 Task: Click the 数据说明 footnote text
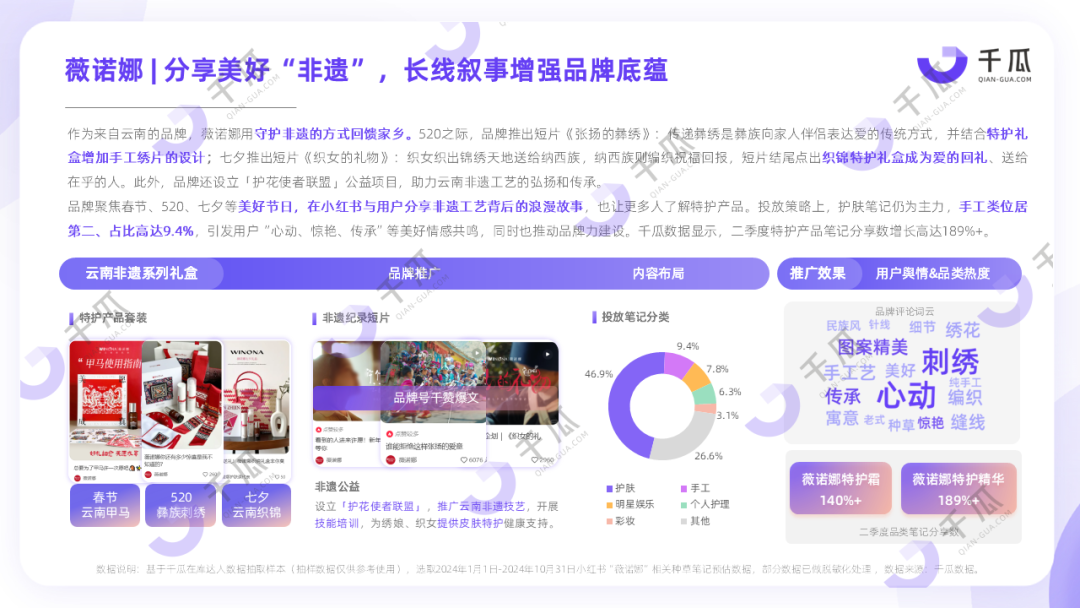[x=538, y=569]
